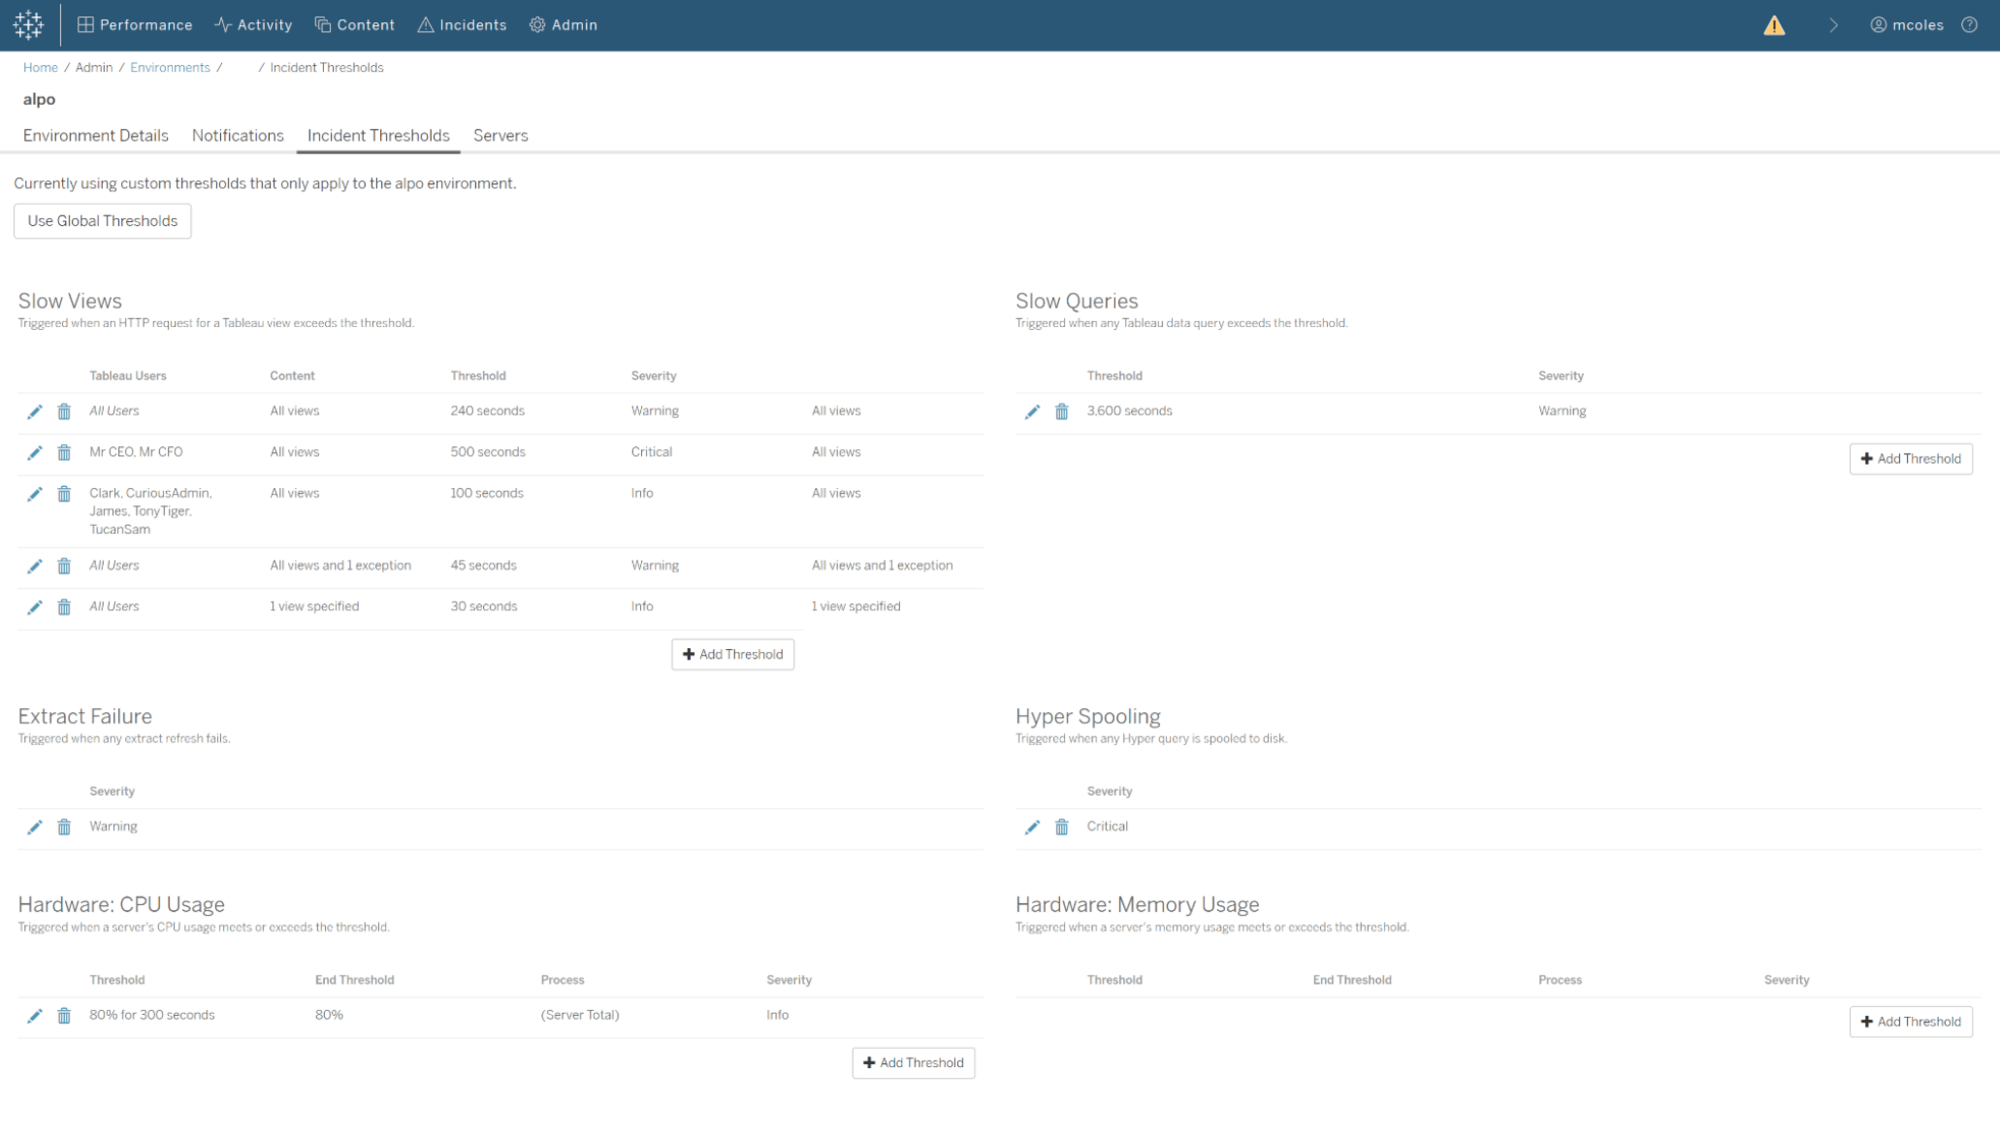Click 'Hyper Spooling' section heading
The width and height of the screenshot is (2000, 1139).
(x=1088, y=716)
